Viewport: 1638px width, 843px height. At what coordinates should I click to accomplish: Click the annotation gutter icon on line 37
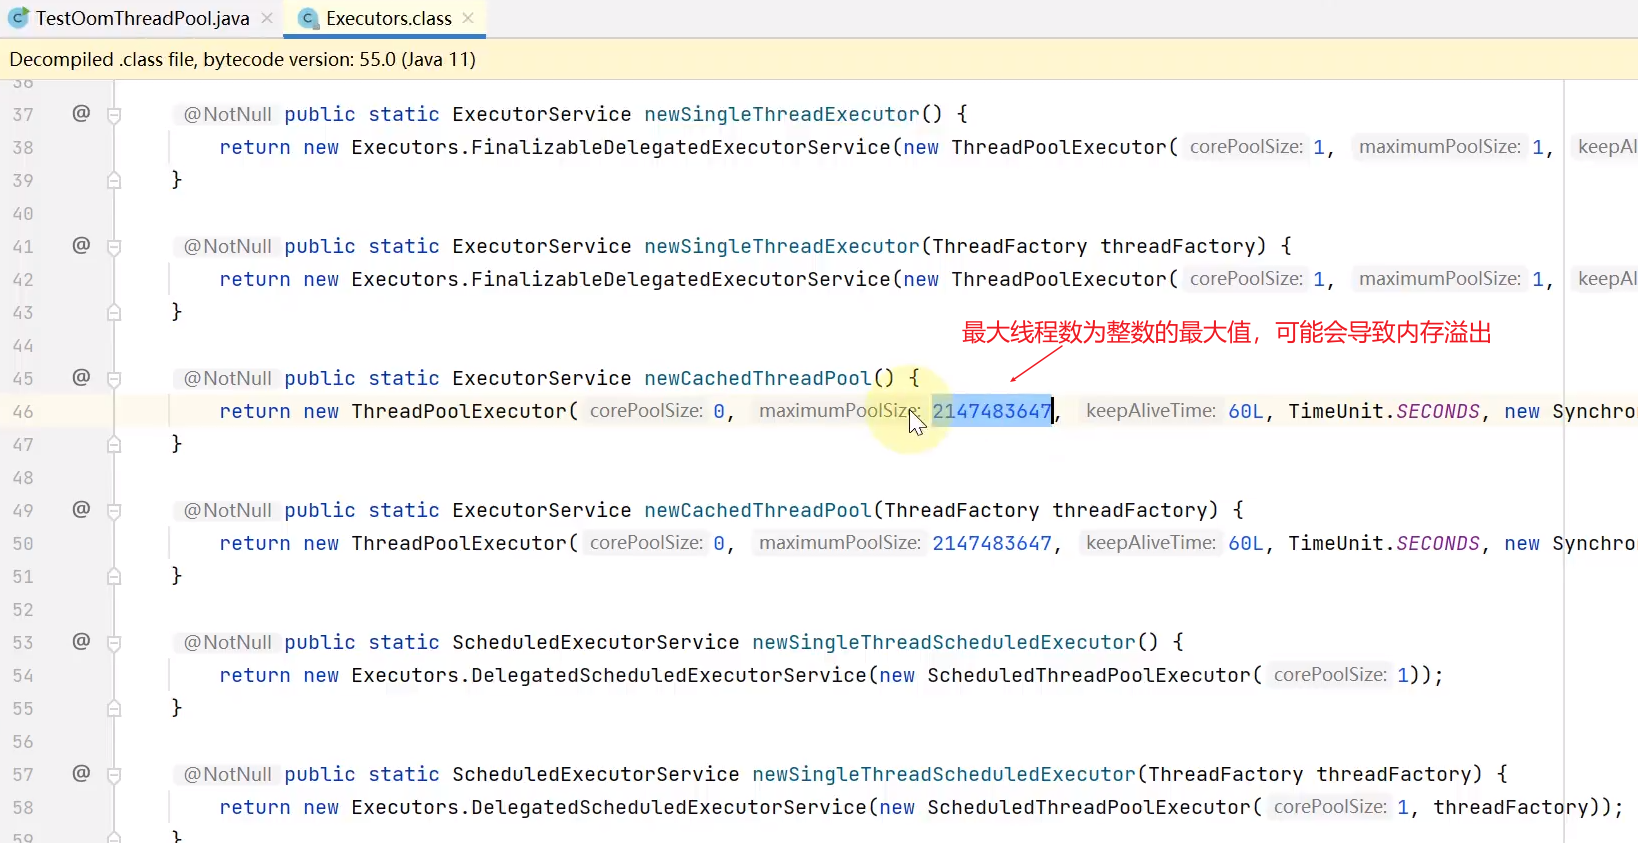81,113
